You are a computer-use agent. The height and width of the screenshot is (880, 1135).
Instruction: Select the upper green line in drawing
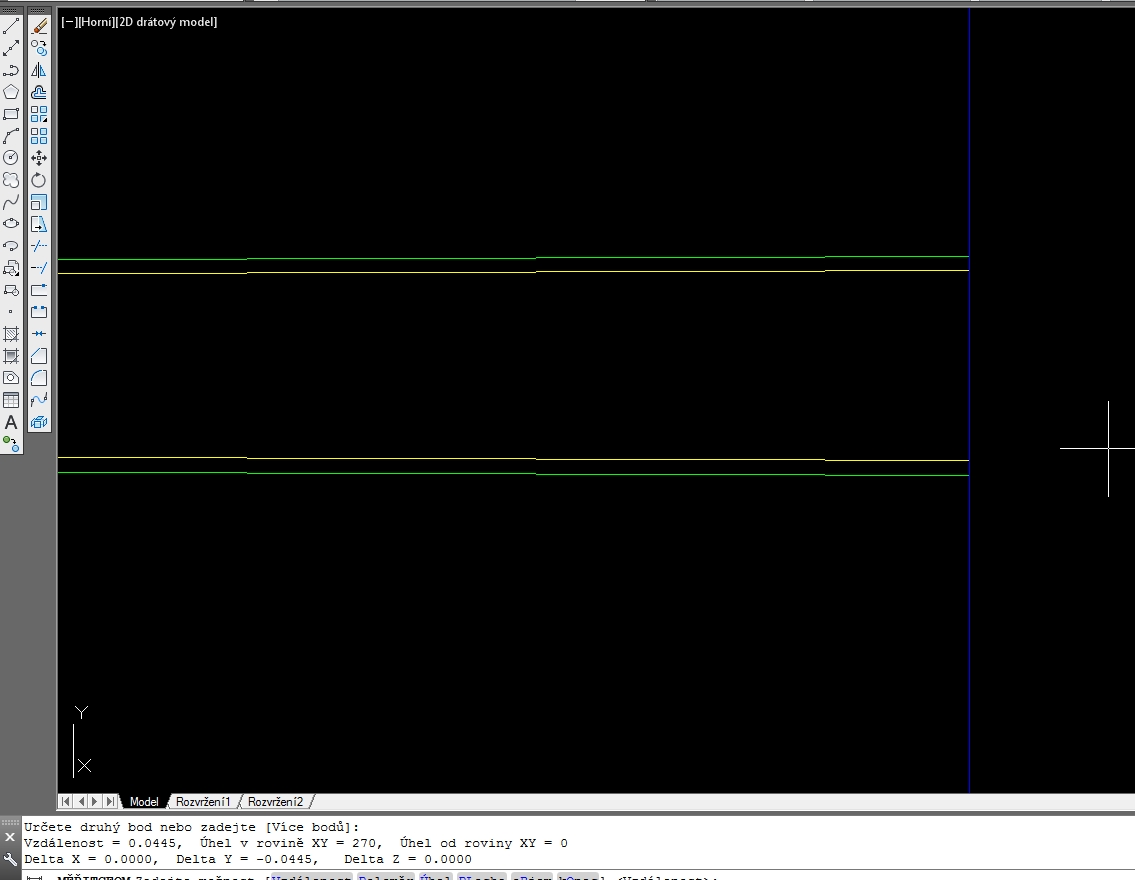tap(513, 258)
